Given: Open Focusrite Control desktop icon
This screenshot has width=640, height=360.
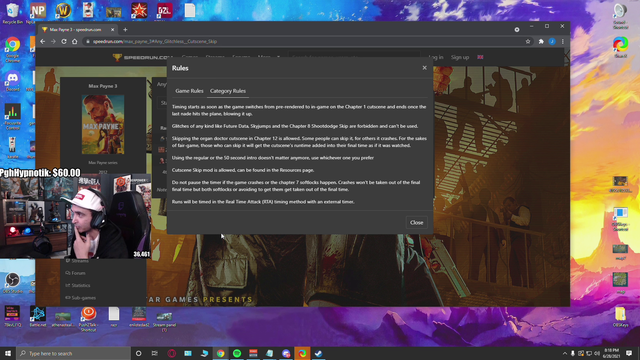Looking at the screenshot, I should (12, 116).
